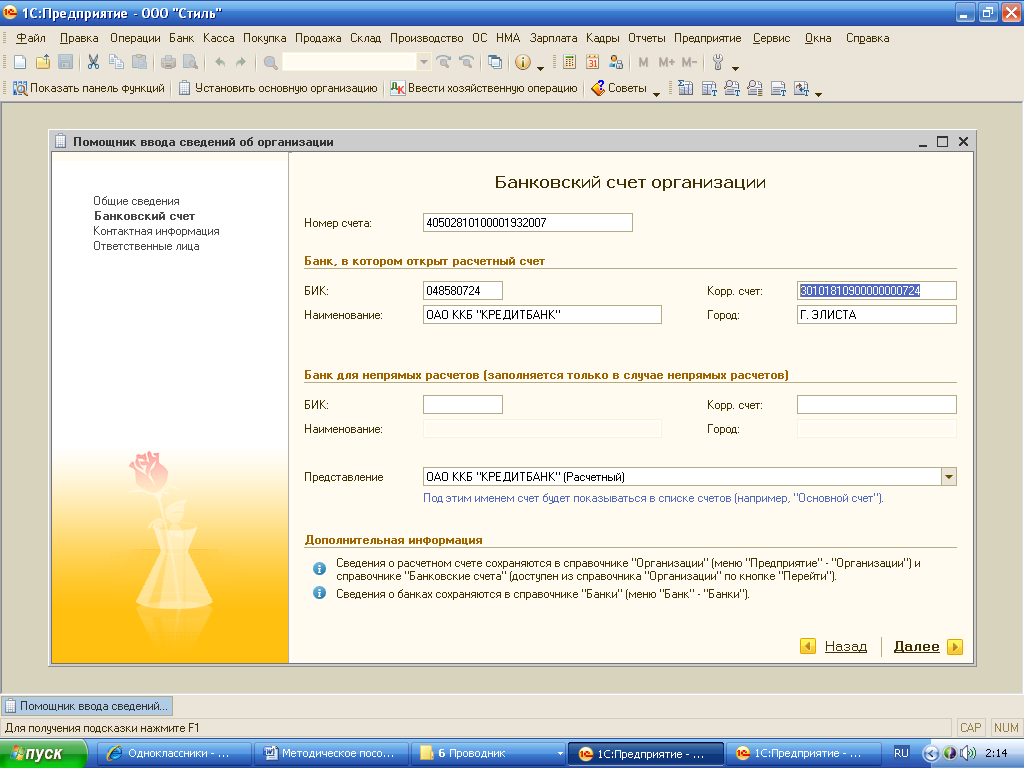Click the Open file folder icon
Screen dimensions: 1024x768
tap(43, 62)
